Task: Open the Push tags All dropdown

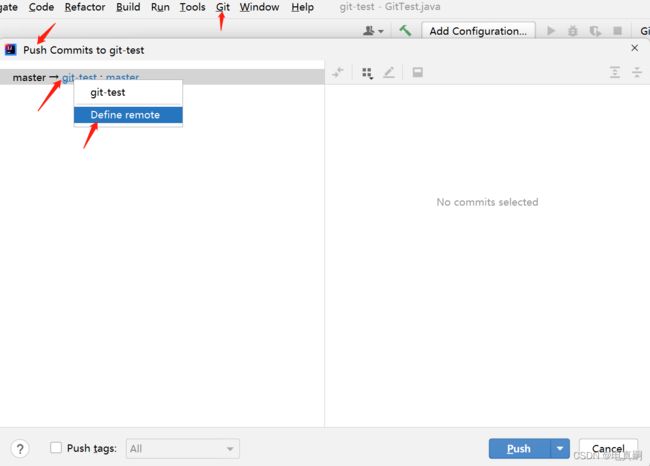Action: tap(182, 449)
